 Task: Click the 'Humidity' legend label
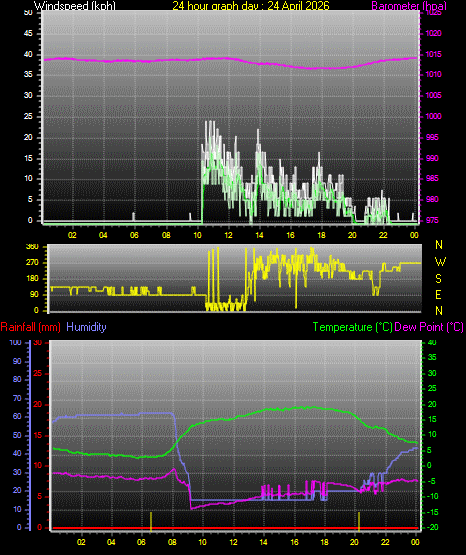click(86, 327)
